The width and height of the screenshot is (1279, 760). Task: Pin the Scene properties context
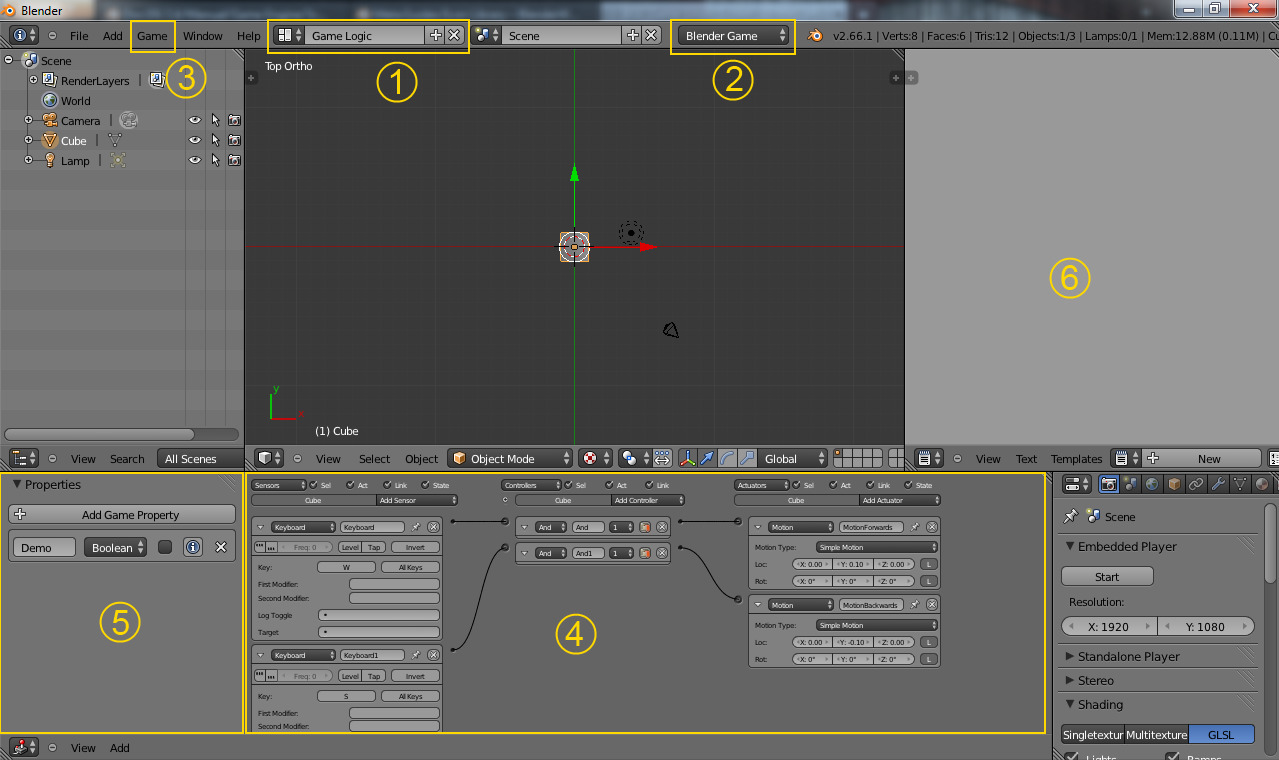tap(1071, 517)
